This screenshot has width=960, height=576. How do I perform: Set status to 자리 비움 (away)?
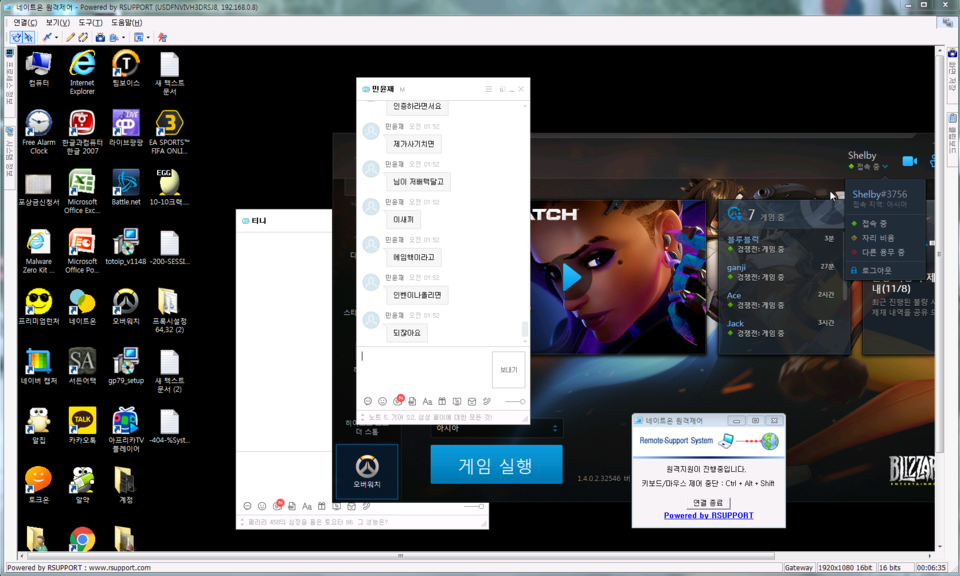876,238
